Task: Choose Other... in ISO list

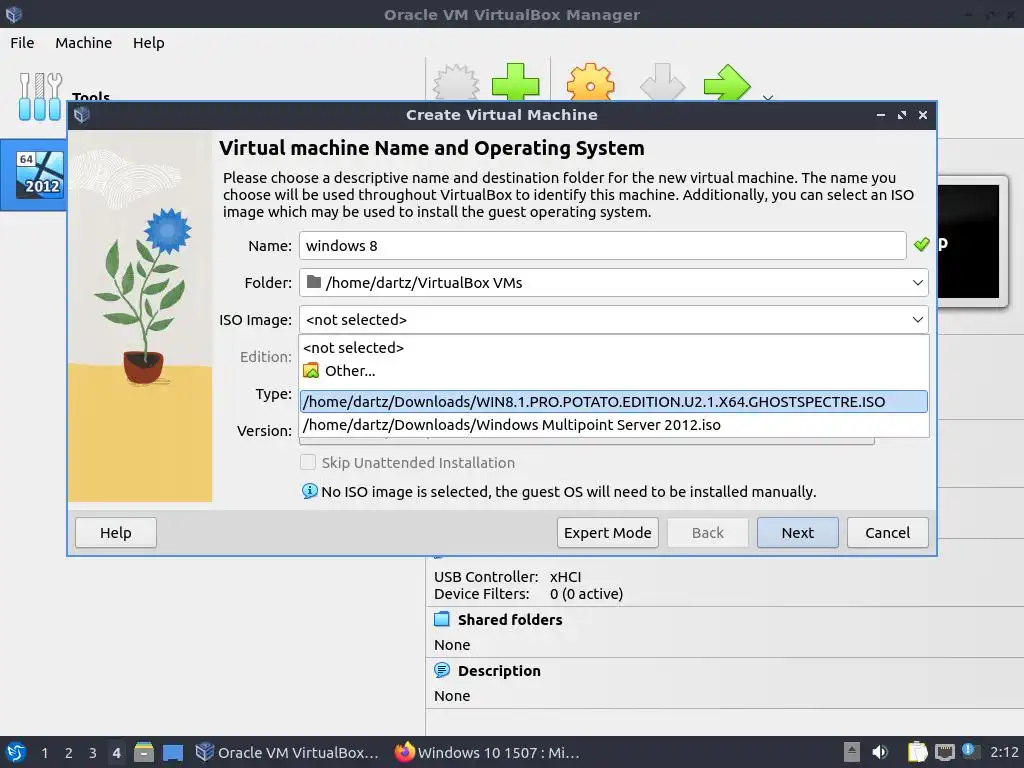Action: click(614, 371)
